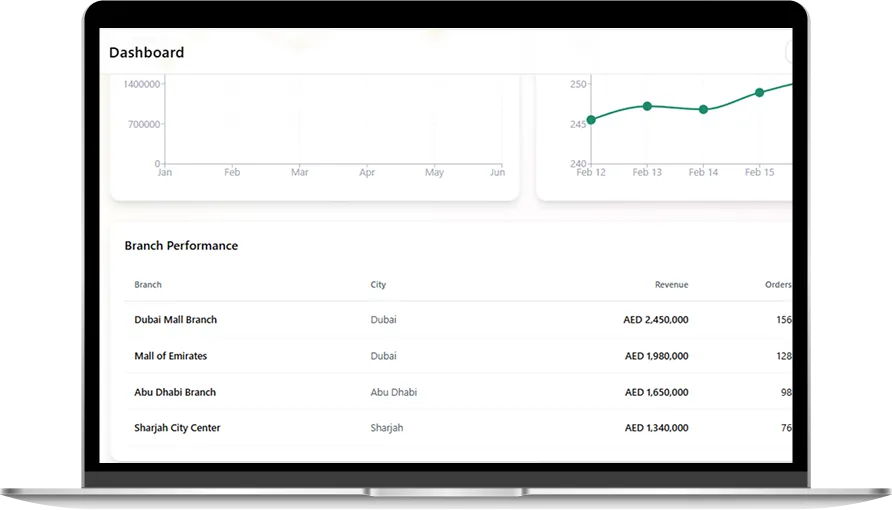Click the Dashboard page title
The image size is (892, 510).
(146, 53)
